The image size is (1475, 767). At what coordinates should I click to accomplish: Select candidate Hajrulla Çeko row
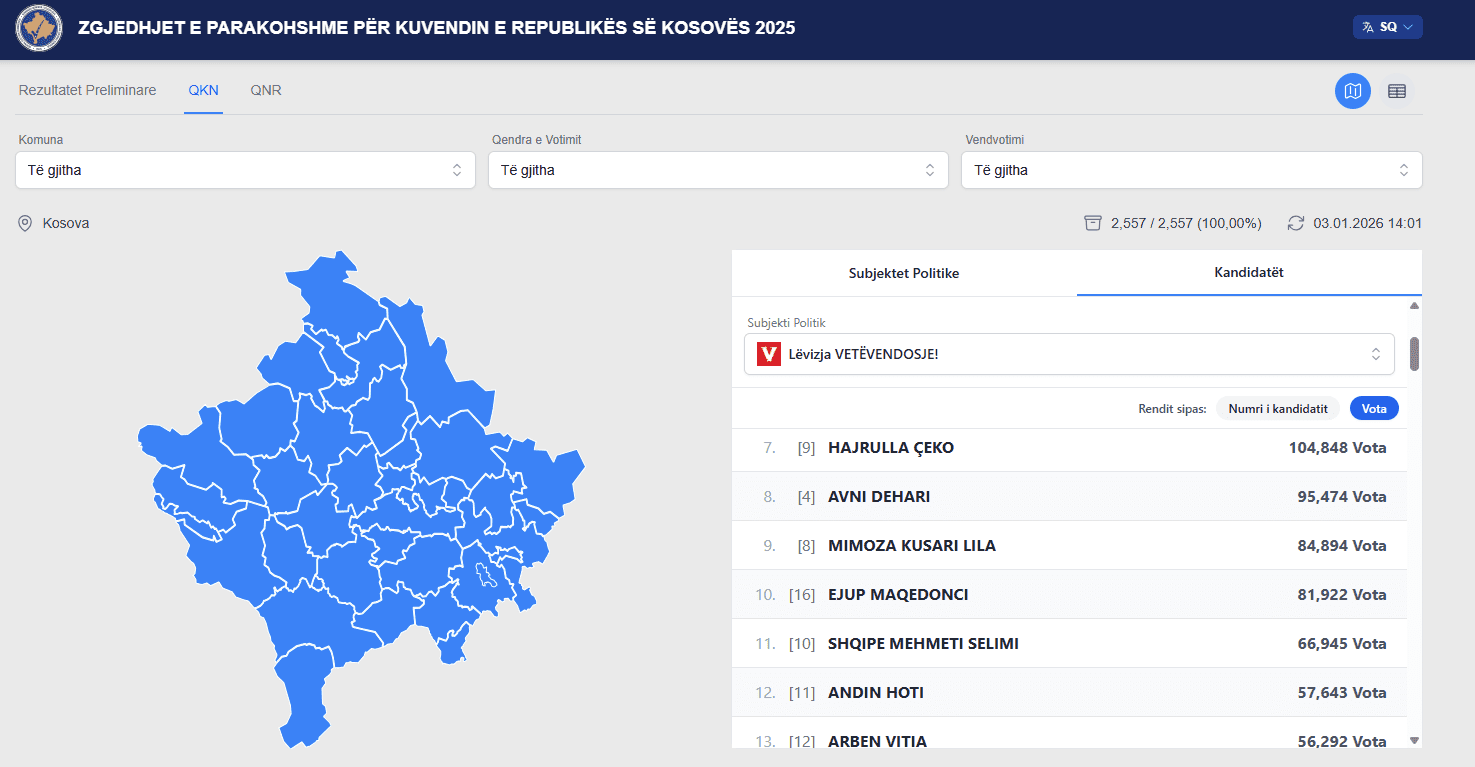(x=1069, y=448)
